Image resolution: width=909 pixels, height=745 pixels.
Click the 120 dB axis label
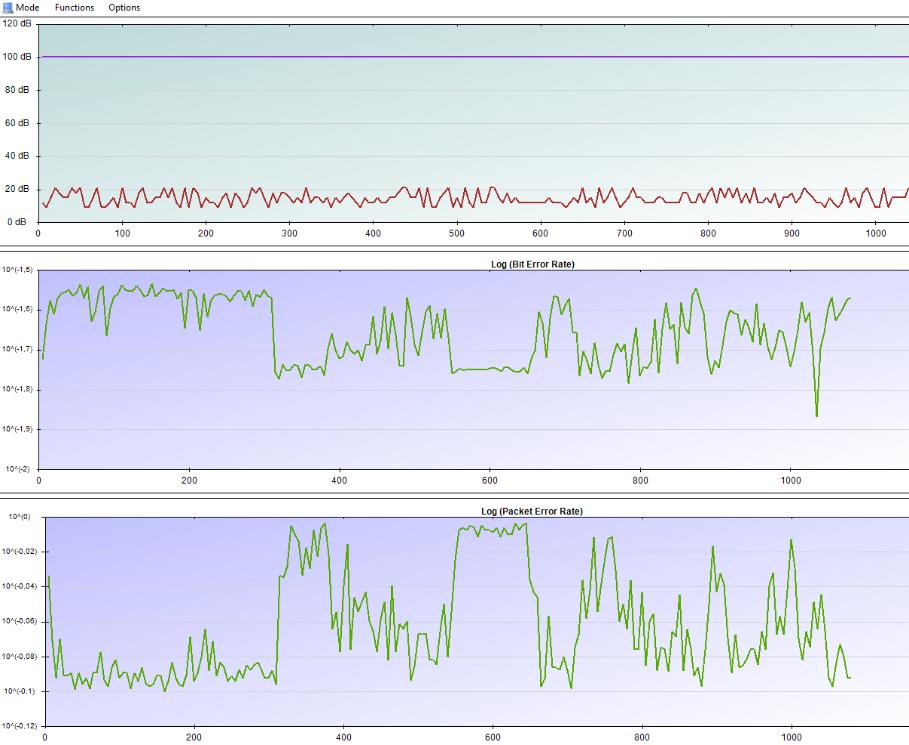pyautogui.click(x=17, y=24)
